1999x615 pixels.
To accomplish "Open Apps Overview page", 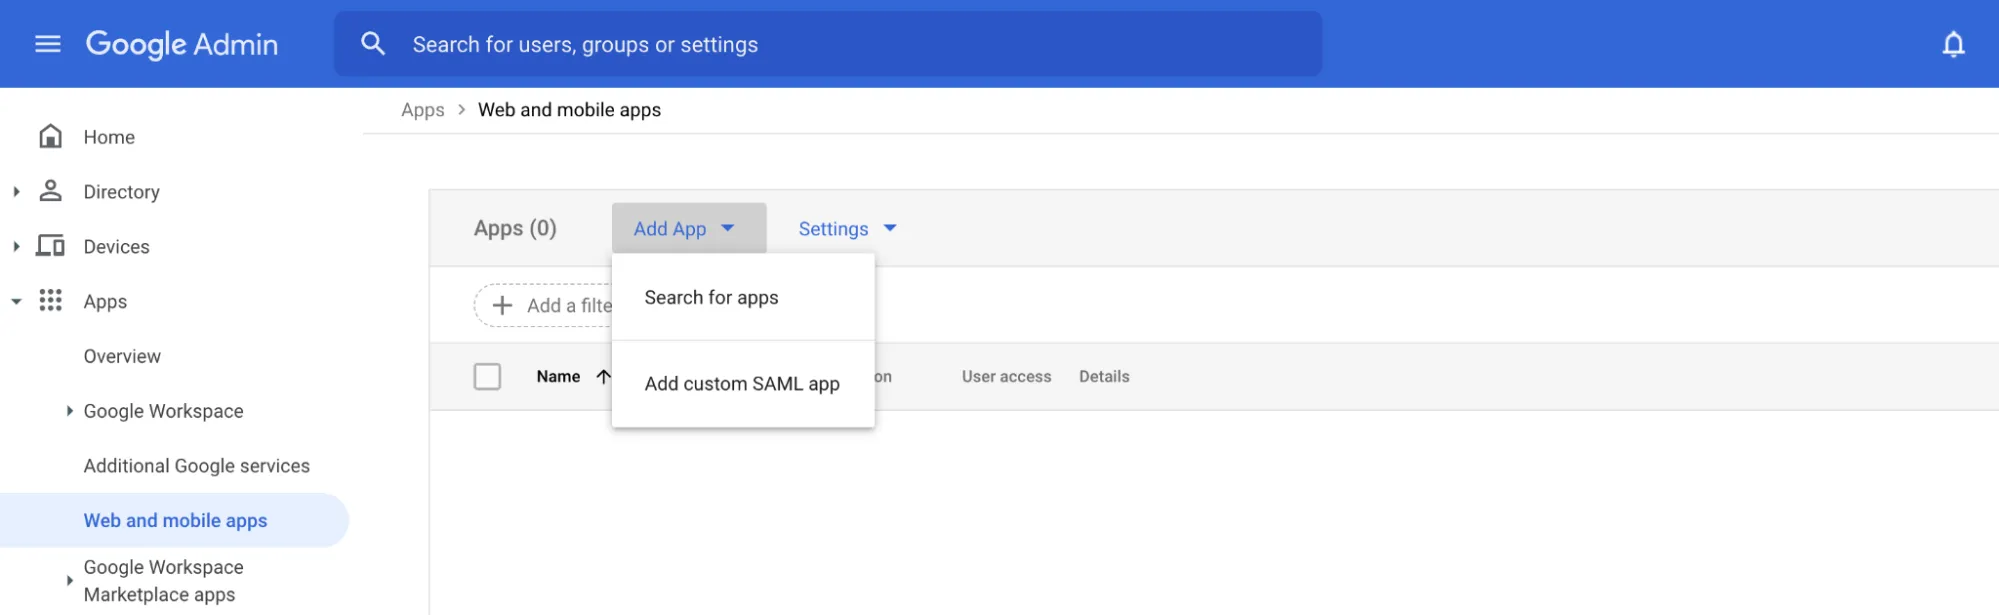I will click(x=122, y=356).
